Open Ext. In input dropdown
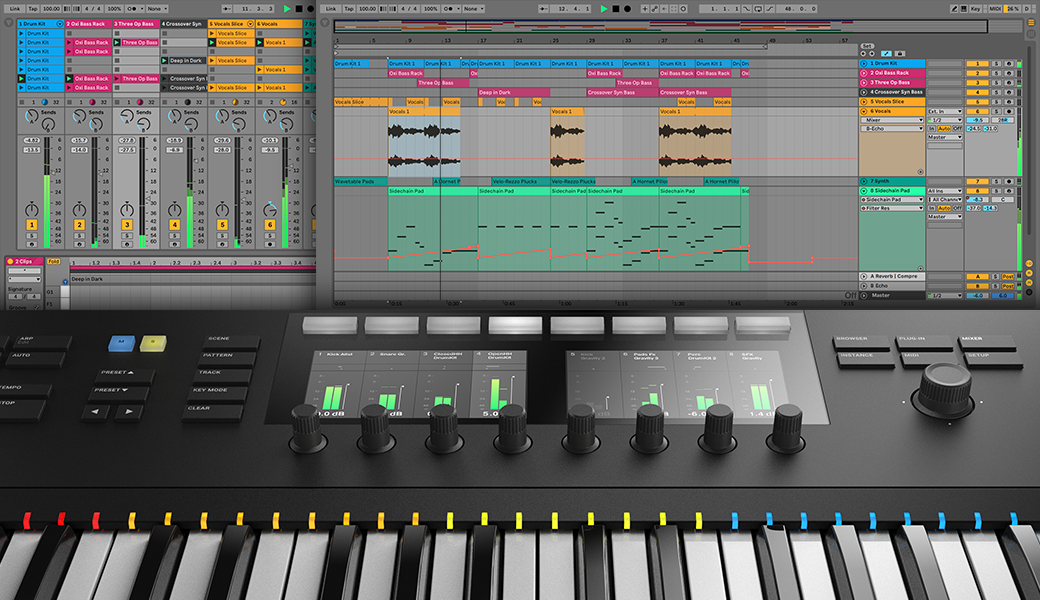This screenshot has height=600, width=1040. click(944, 111)
